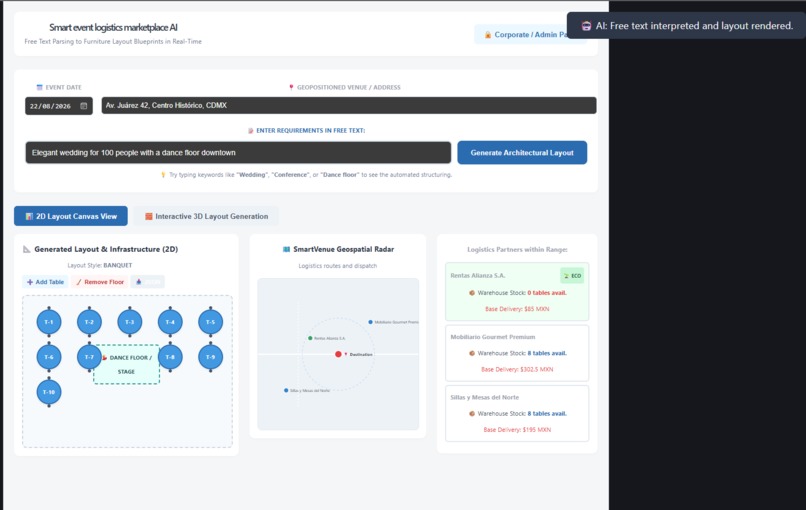The image size is (806, 510).
Task: Click Generate Architectural Layout button
Action: (522, 153)
